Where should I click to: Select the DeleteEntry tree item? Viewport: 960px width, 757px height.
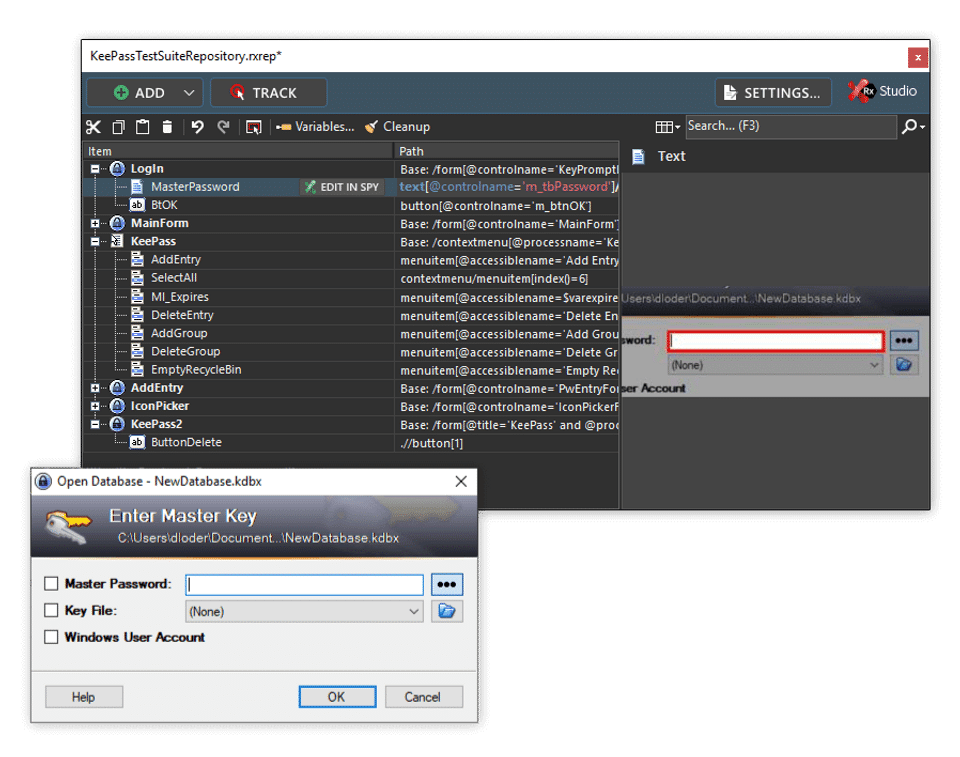coord(182,315)
